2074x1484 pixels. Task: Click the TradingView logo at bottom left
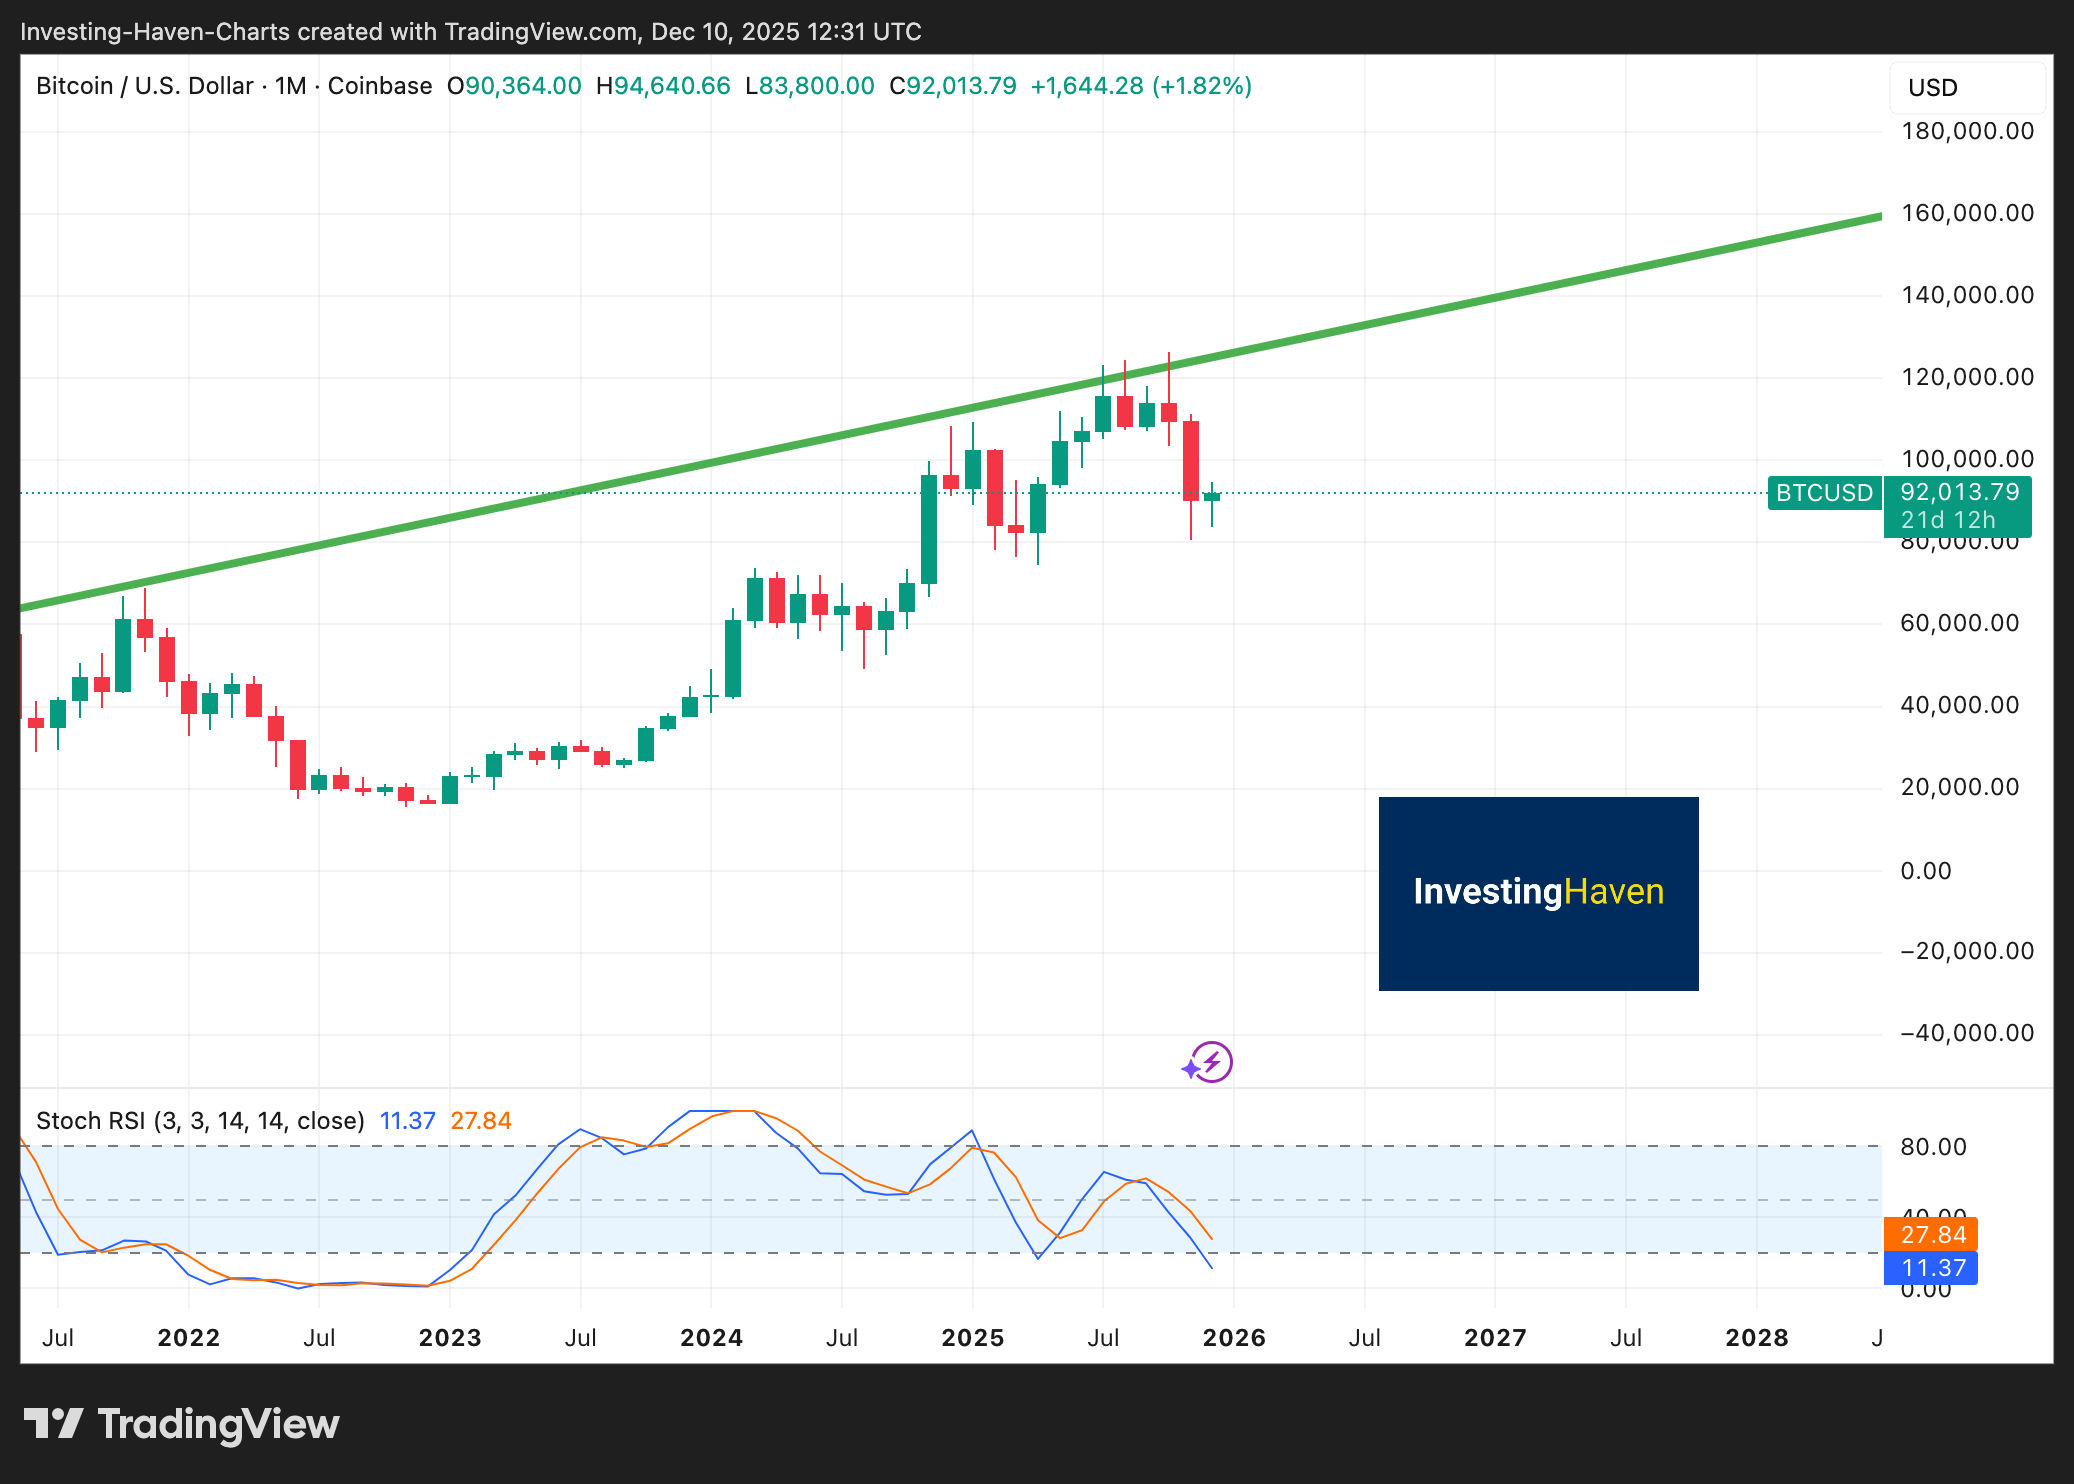coord(54,1423)
